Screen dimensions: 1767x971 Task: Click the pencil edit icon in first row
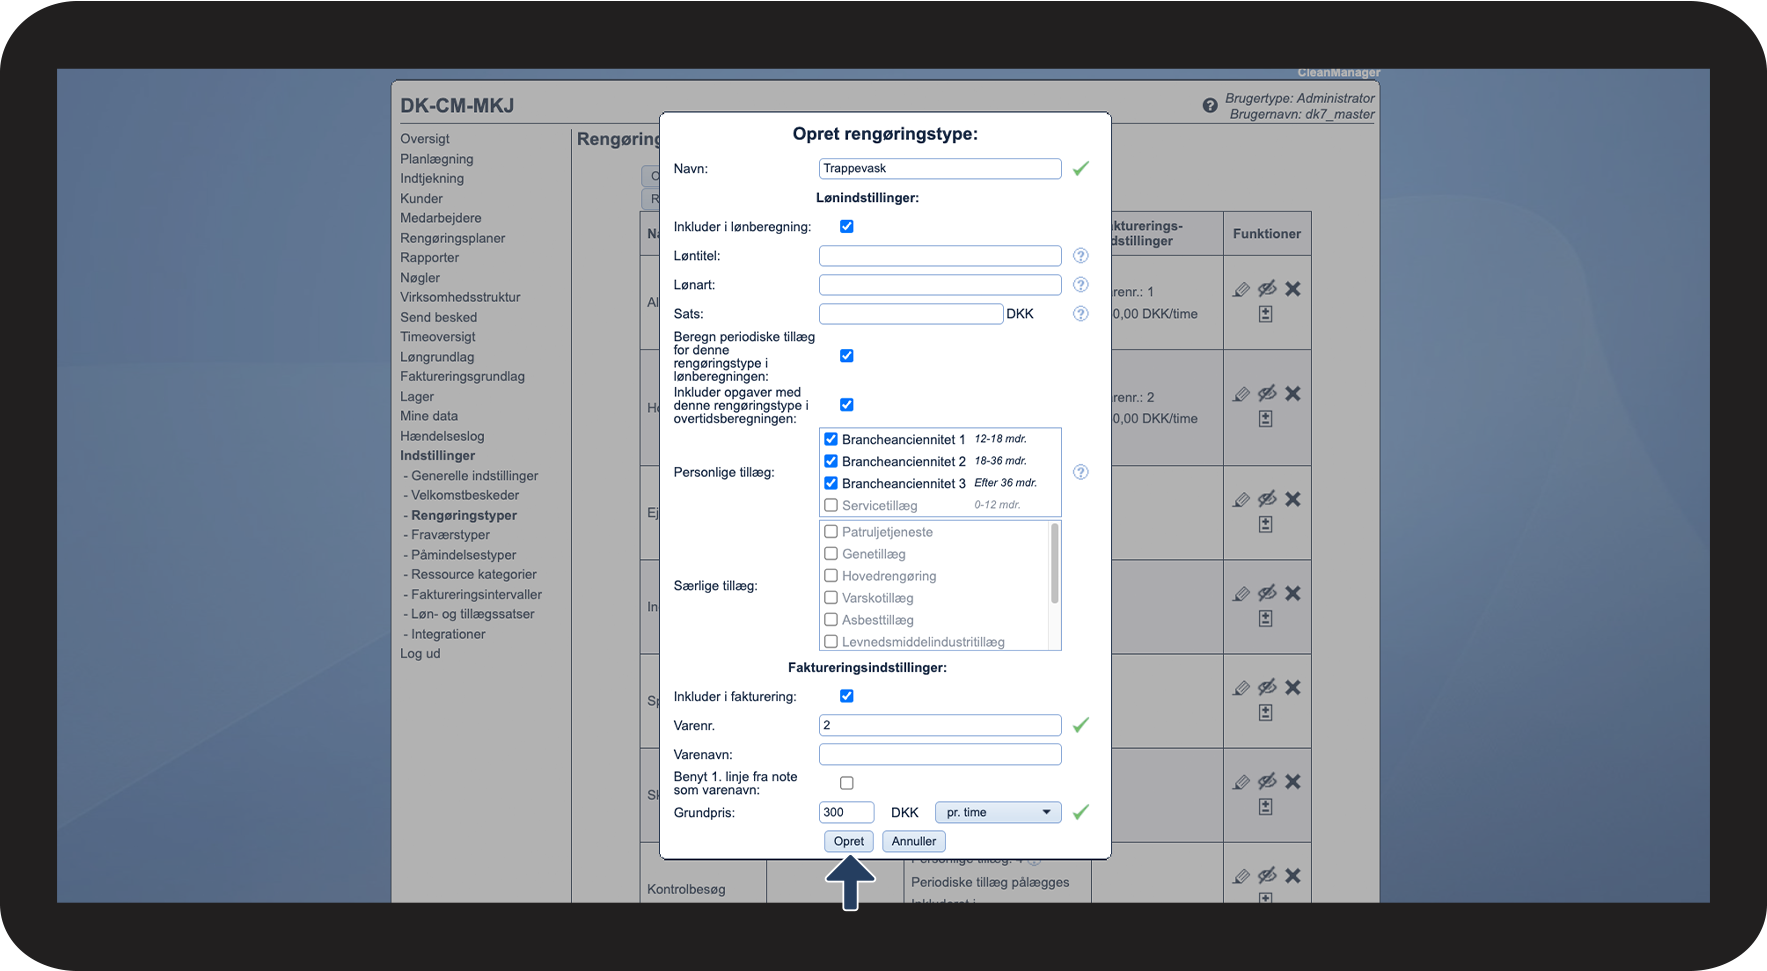click(x=1241, y=289)
